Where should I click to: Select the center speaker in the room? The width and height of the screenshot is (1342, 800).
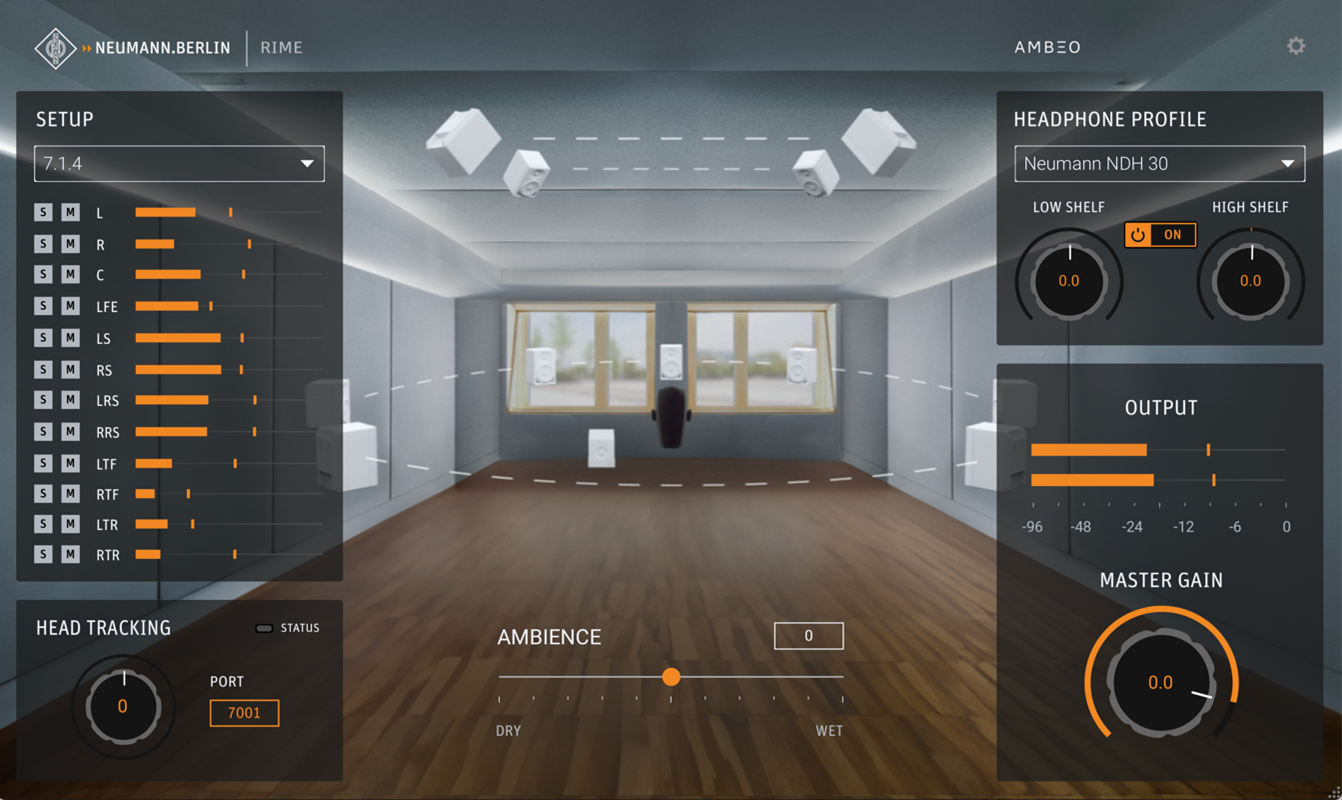tap(671, 361)
